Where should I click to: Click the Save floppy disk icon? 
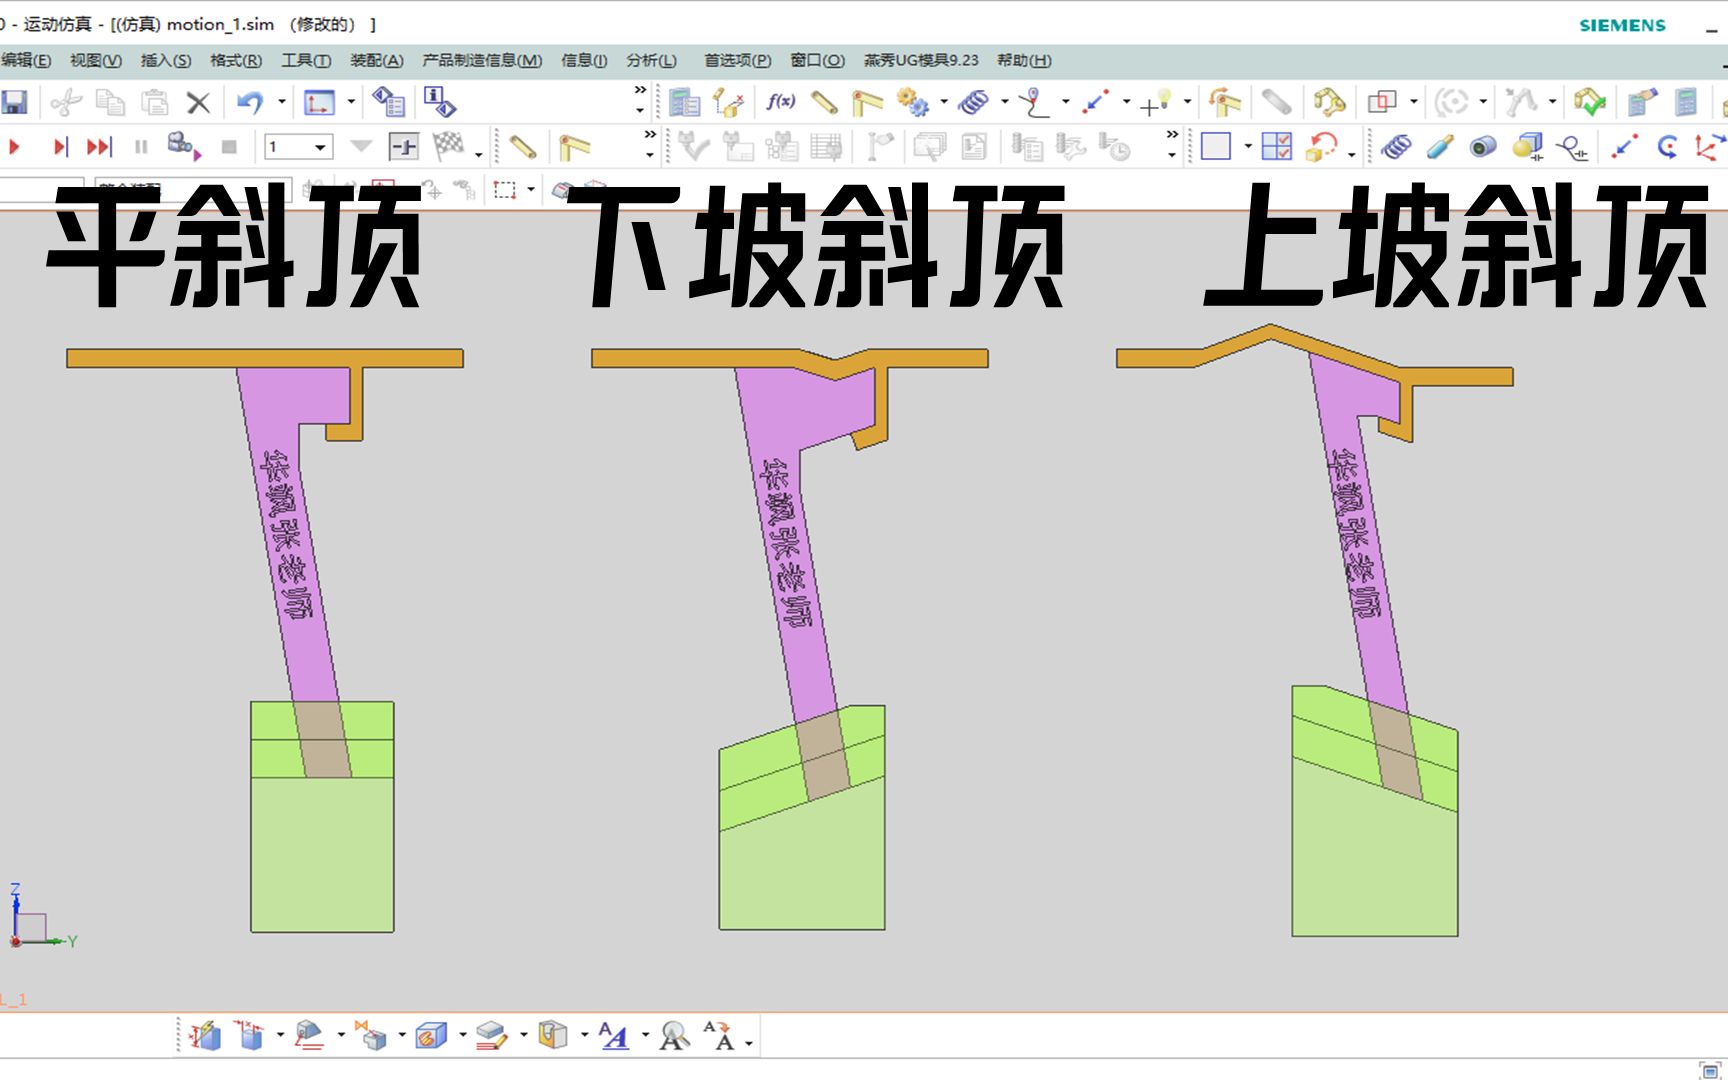[x=15, y=102]
